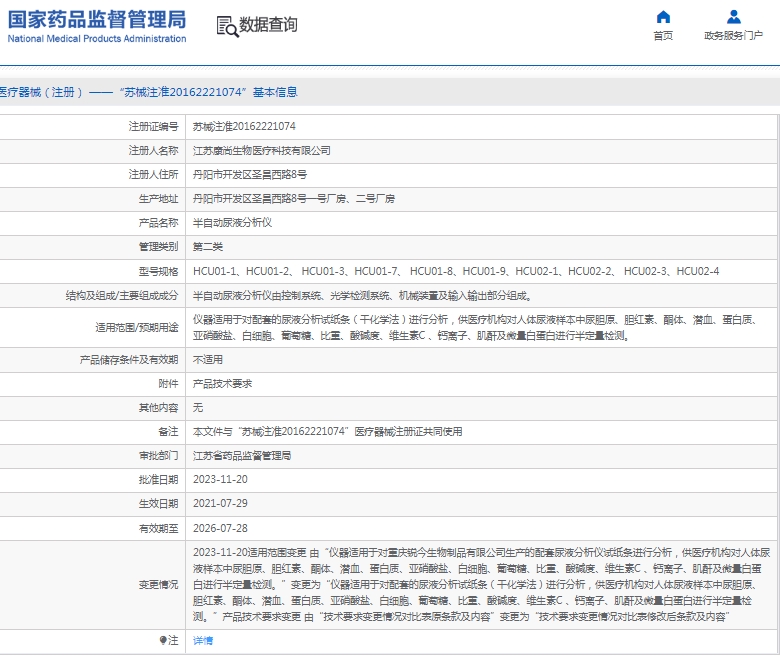Select registrant address 丹阳市开发区圣昌西路8号
Viewport: 780px width, 658px height.
250,175
